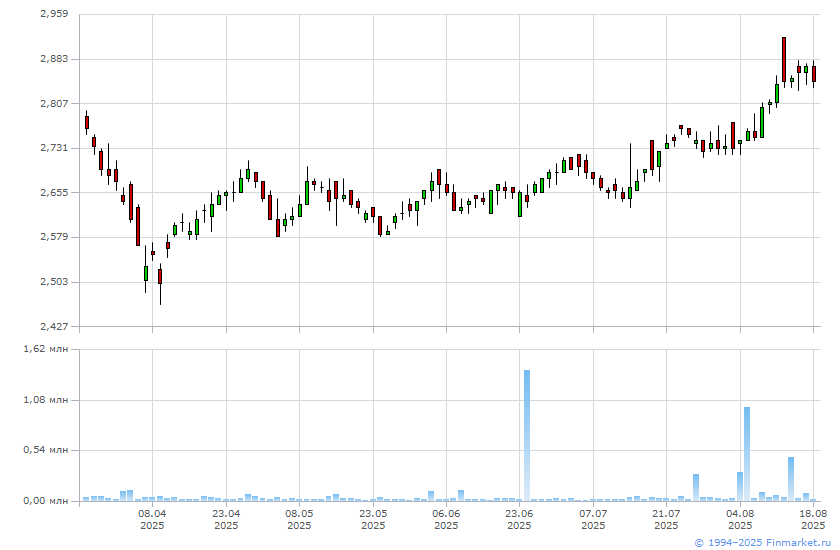Click the 2,503 price axis label
Screen dimensions: 840x550
54,281
